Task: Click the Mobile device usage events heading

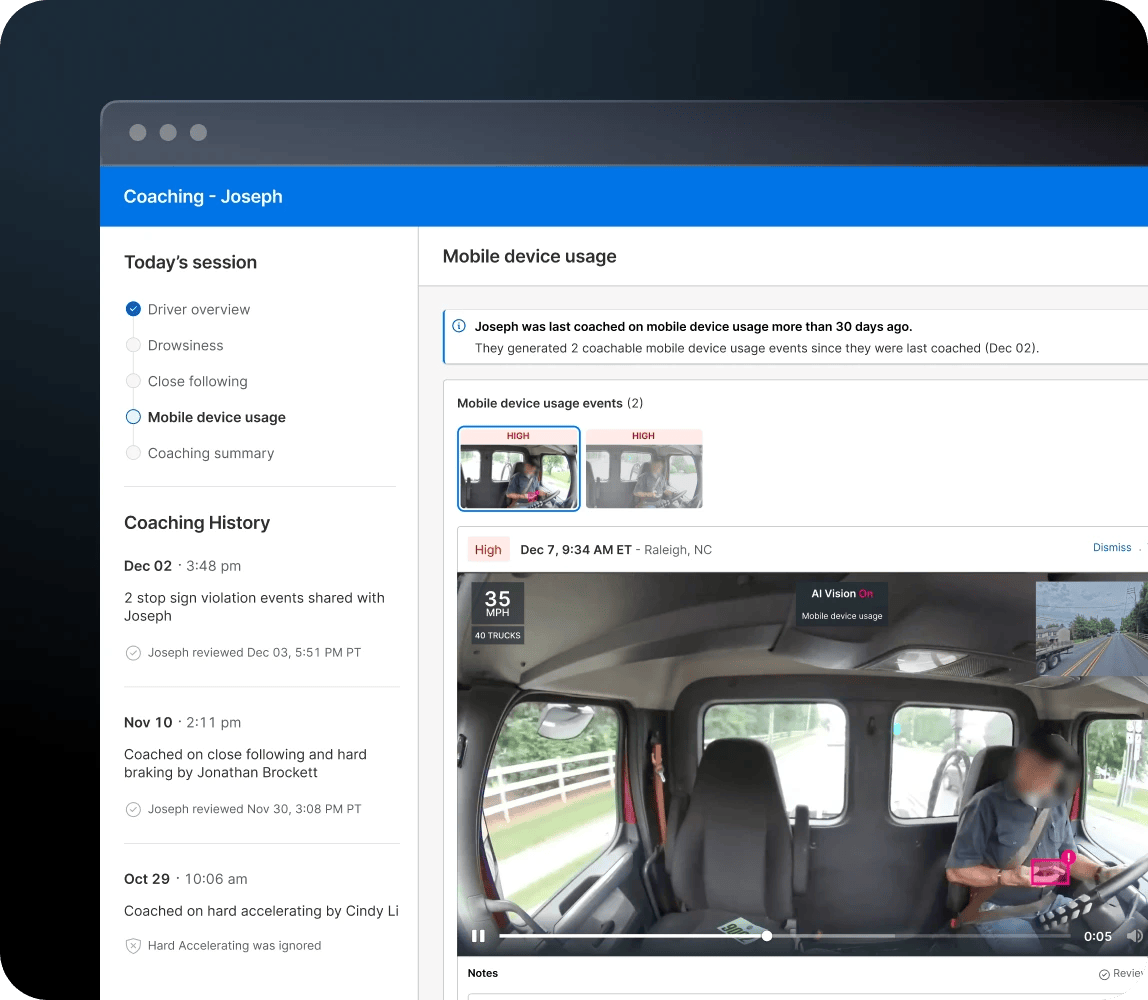Action: tap(550, 403)
